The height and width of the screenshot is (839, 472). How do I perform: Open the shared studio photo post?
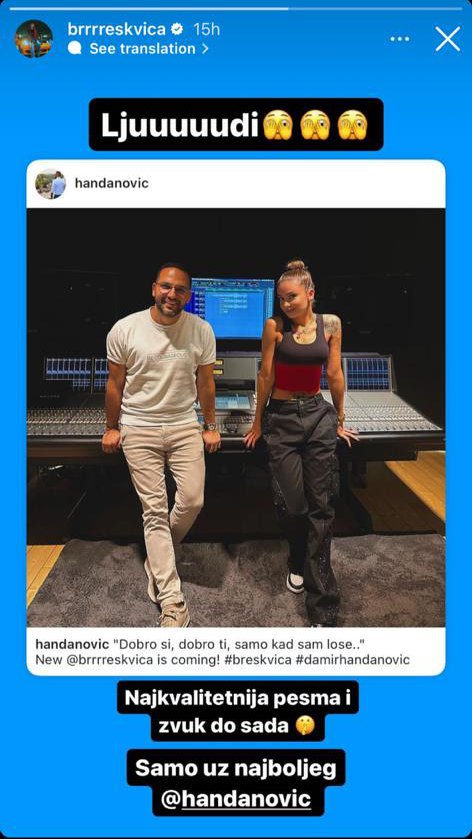click(236, 417)
